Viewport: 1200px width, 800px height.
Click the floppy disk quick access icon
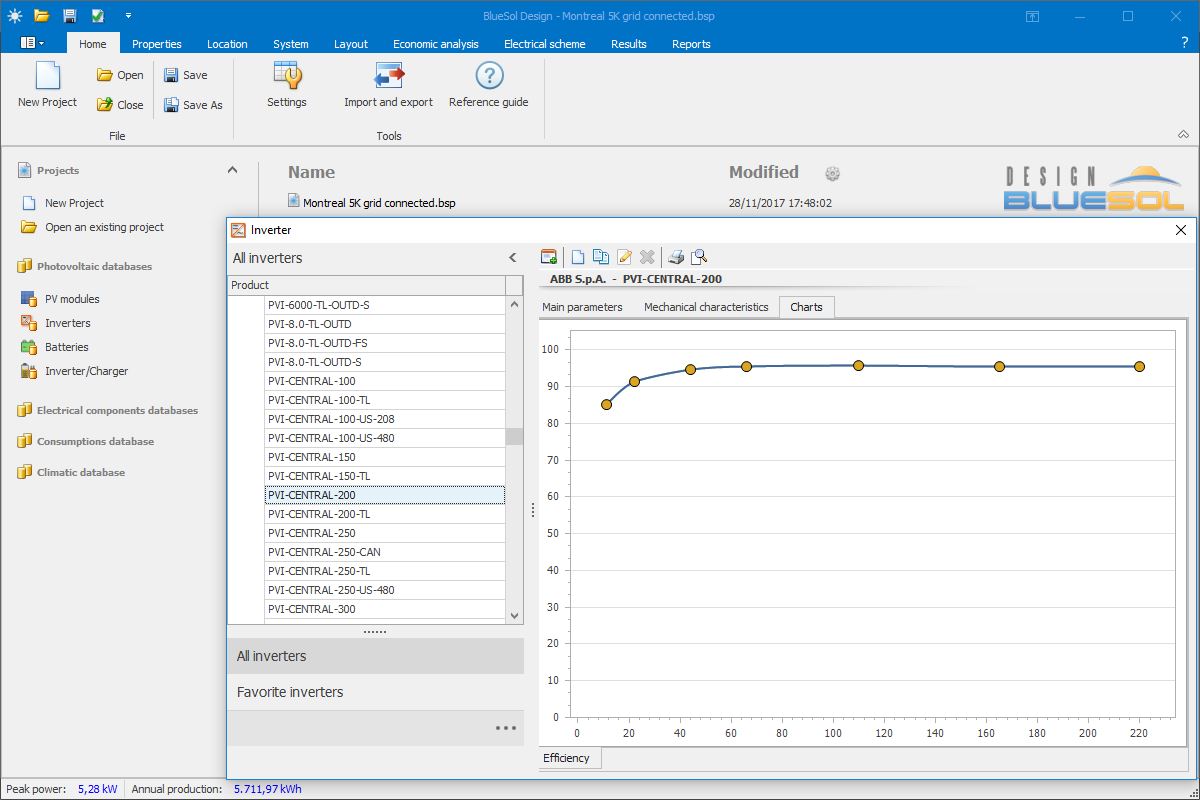click(69, 16)
